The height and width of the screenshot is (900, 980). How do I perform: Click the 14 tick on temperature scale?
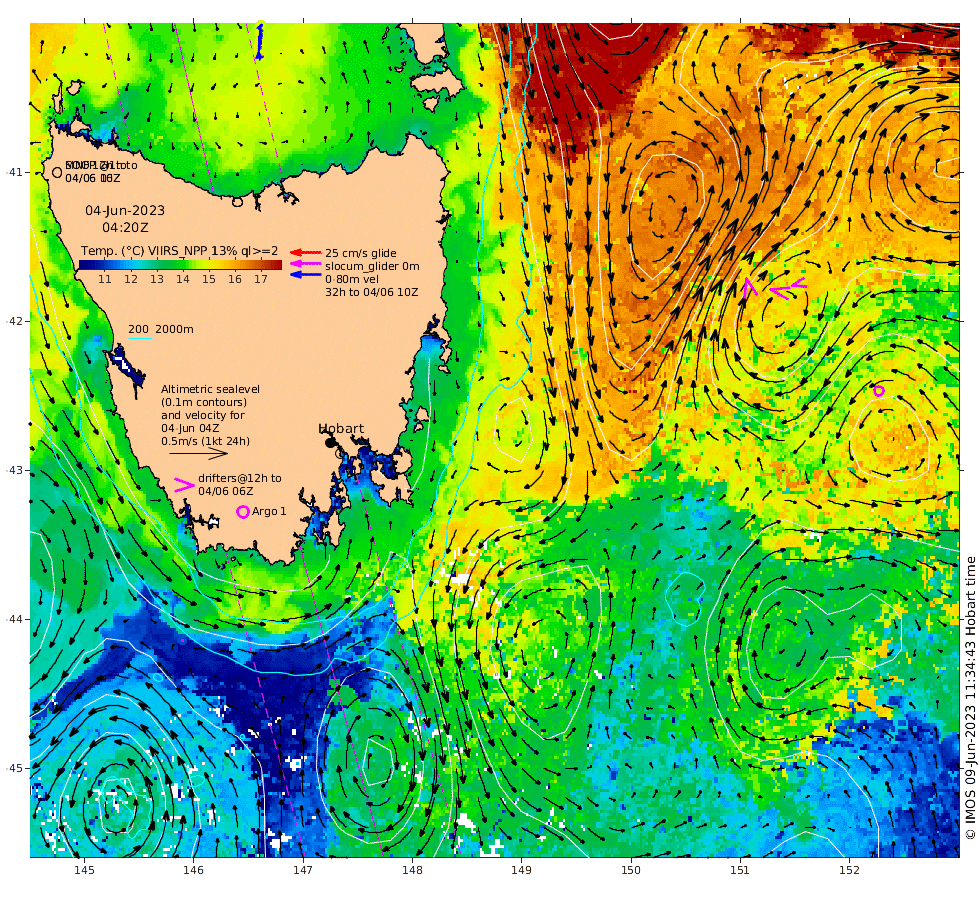tap(182, 279)
